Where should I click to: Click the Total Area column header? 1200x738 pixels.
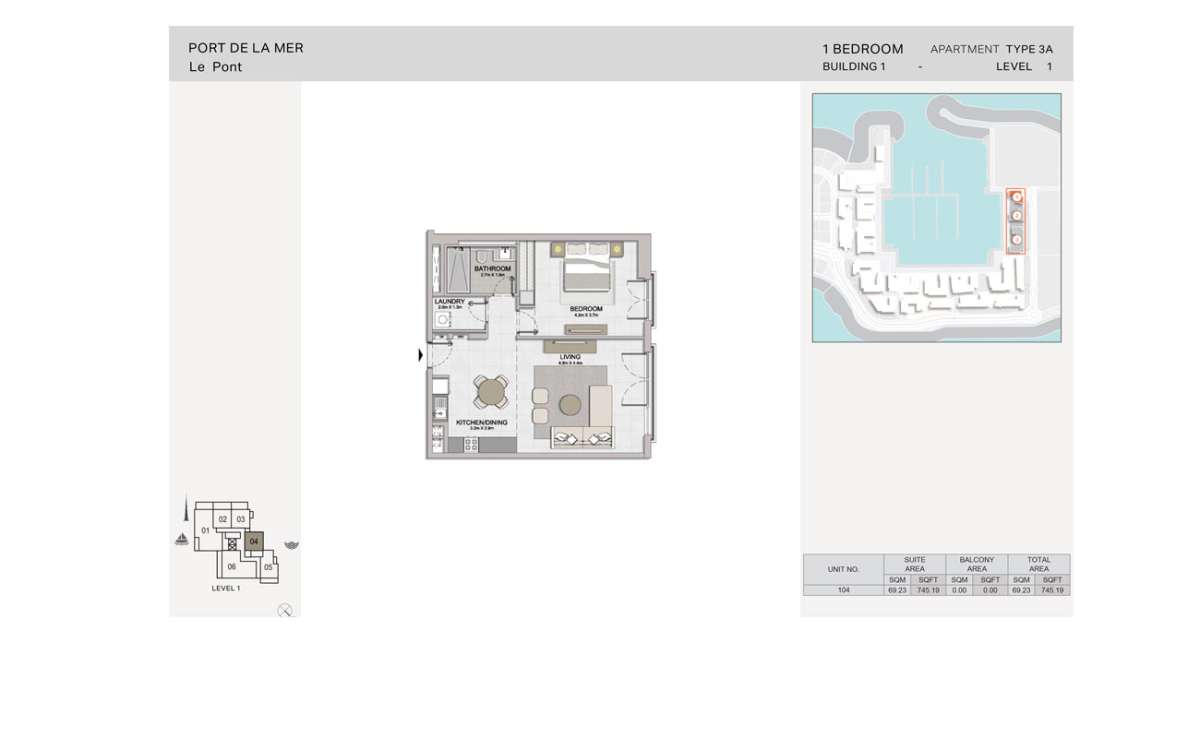(x=1038, y=564)
